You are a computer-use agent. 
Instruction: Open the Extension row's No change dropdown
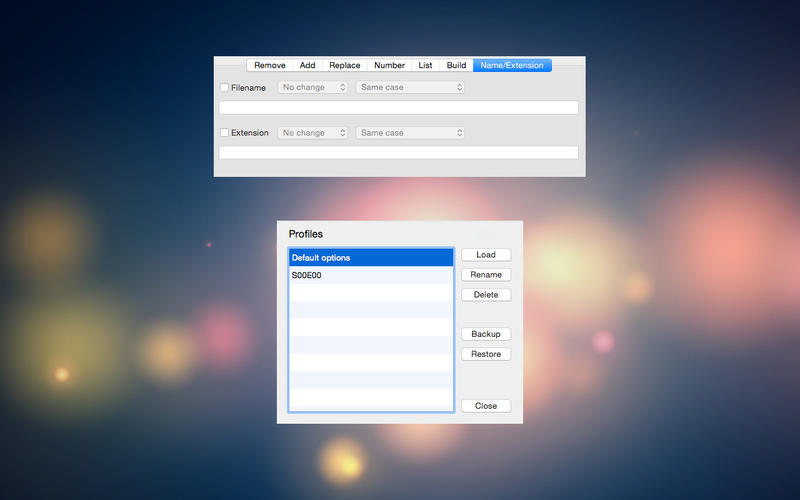point(312,133)
